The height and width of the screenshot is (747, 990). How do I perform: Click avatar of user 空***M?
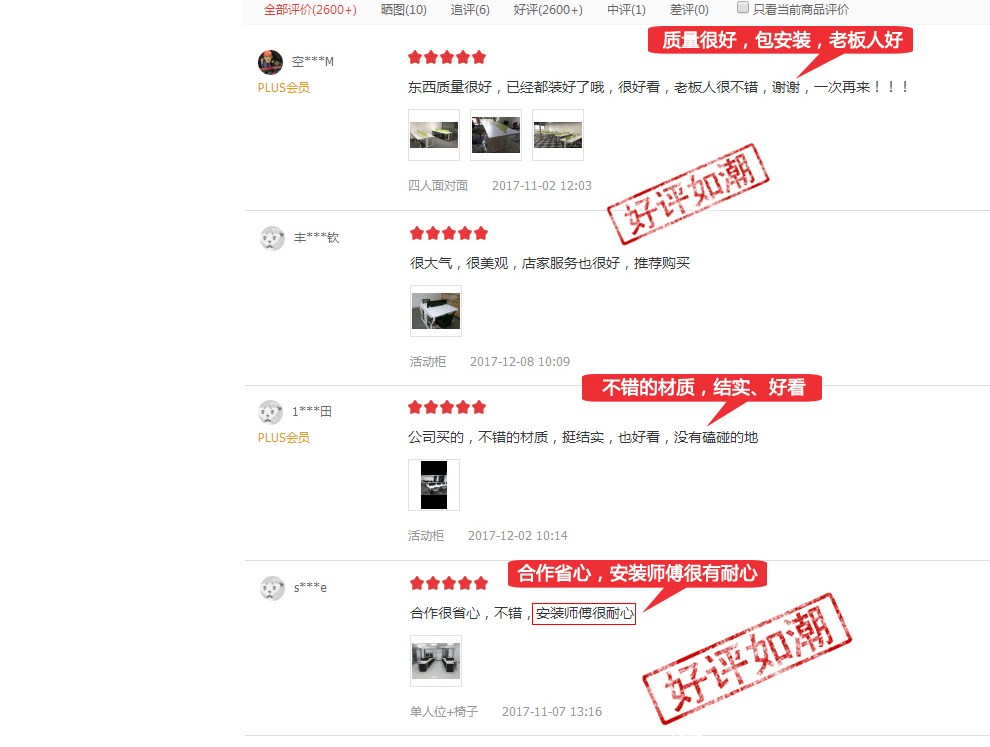click(270, 62)
